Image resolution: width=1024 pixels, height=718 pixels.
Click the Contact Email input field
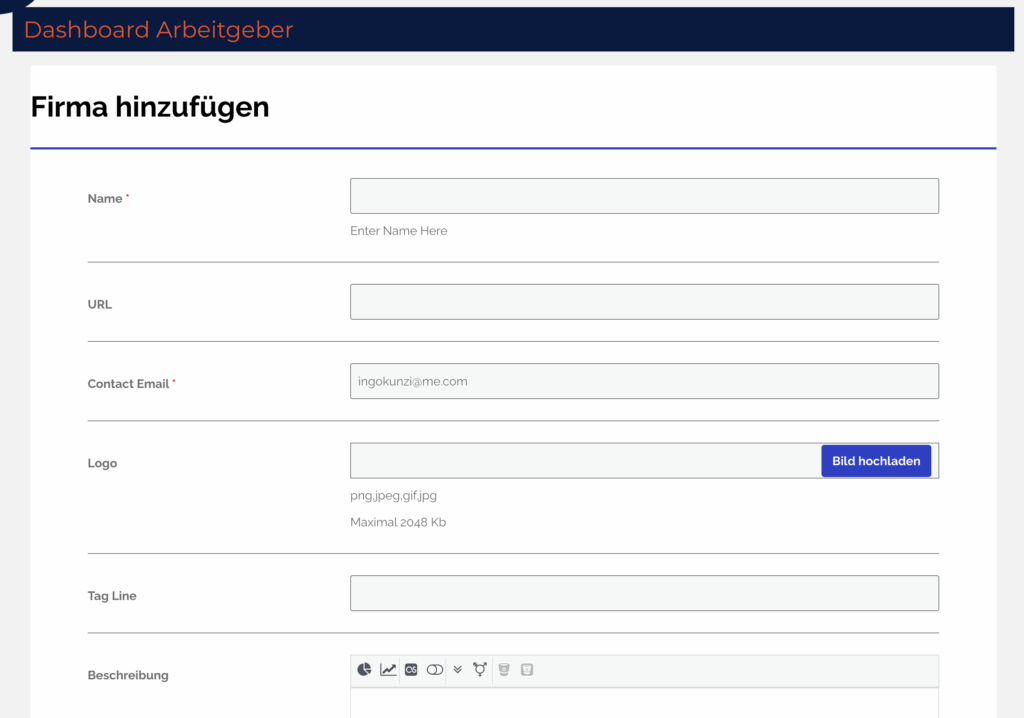(644, 381)
